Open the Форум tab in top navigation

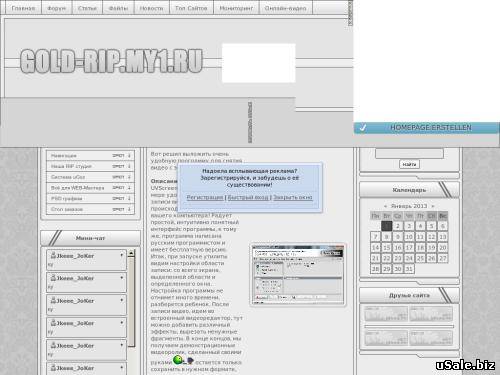click(x=56, y=8)
